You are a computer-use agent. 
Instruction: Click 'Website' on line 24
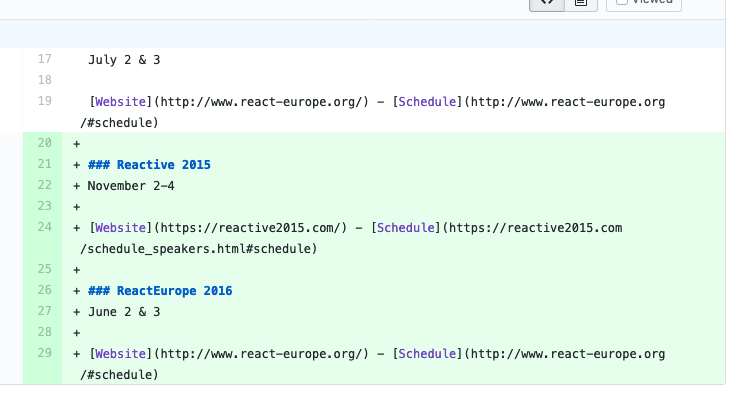(120, 228)
